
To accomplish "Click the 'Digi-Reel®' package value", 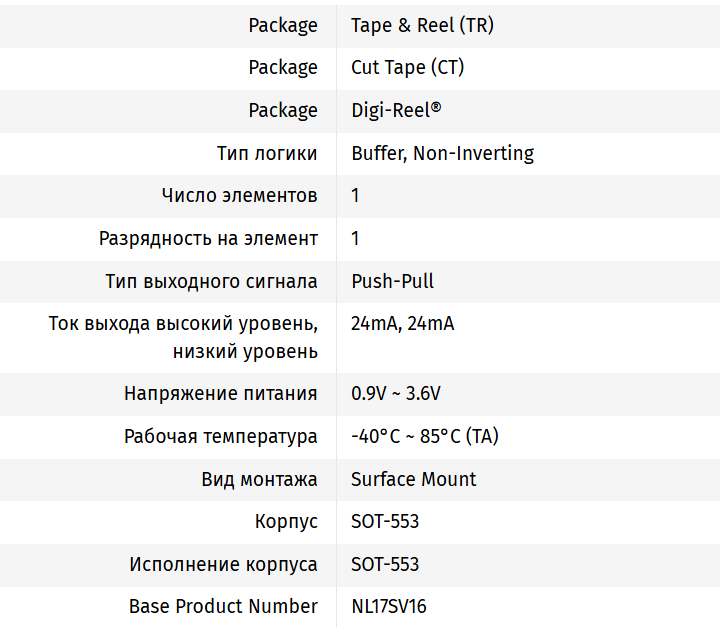I will pos(396,110).
